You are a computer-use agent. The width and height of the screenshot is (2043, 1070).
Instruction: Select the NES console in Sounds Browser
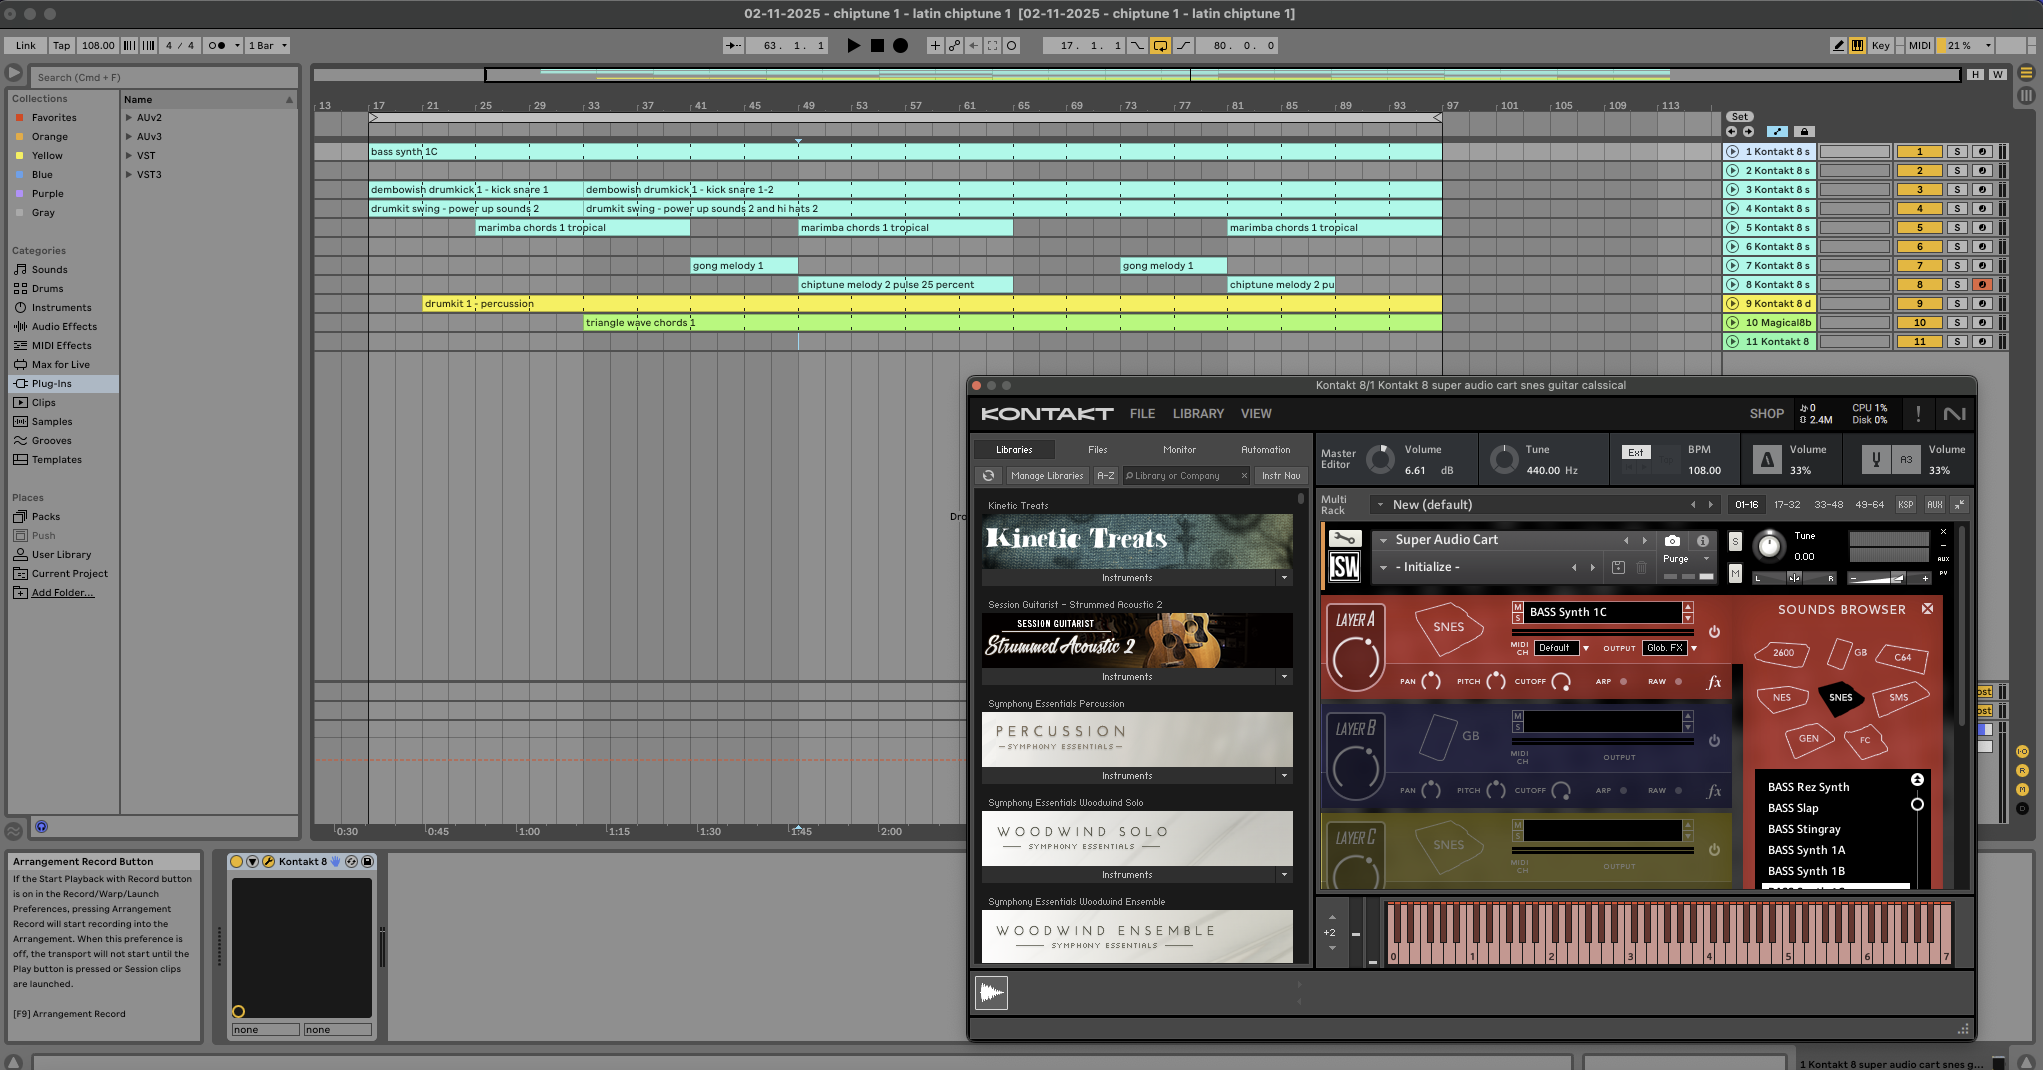(x=1782, y=698)
